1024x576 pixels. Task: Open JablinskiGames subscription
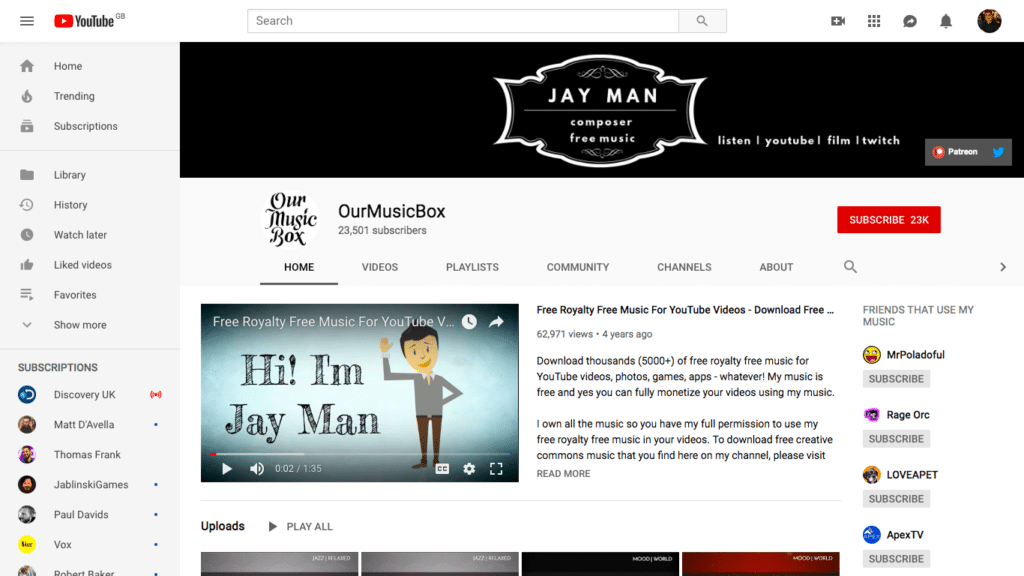coord(89,485)
